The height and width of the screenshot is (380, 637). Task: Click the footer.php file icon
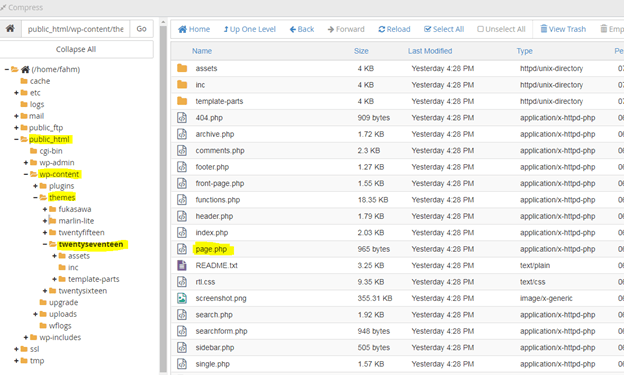pyautogui.click(x=182, y=167)
